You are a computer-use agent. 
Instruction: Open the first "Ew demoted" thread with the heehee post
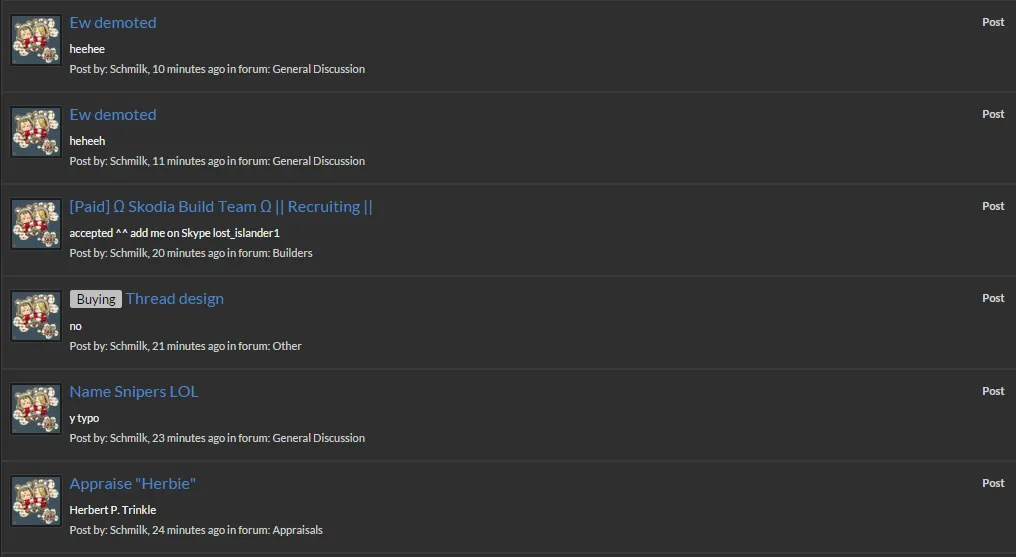(113, 23)
